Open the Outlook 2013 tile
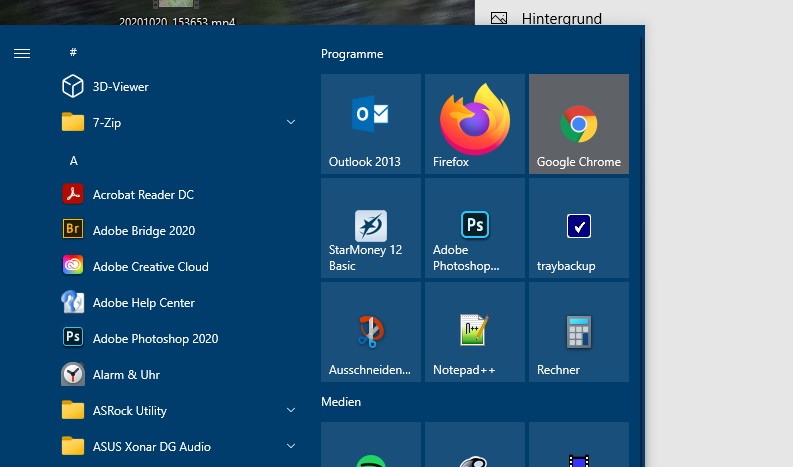793x467 pixels. click(x=371, y=124)
